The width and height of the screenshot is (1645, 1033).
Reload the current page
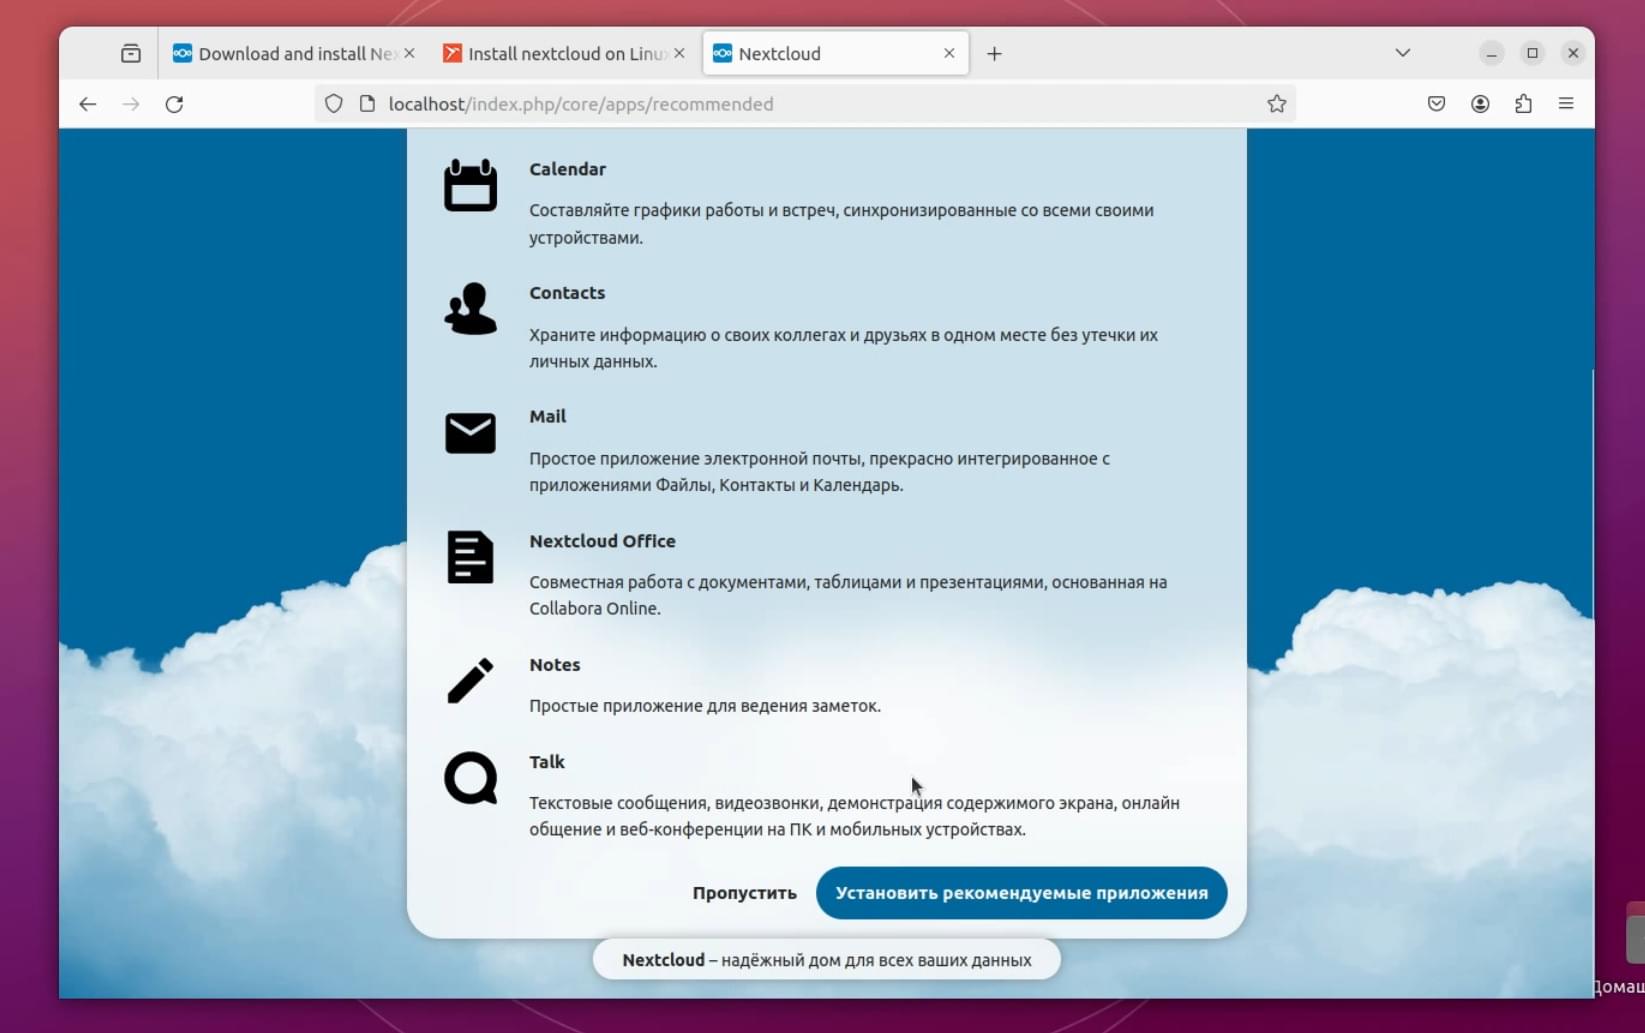pyautogui.click(x=174, y=104)
